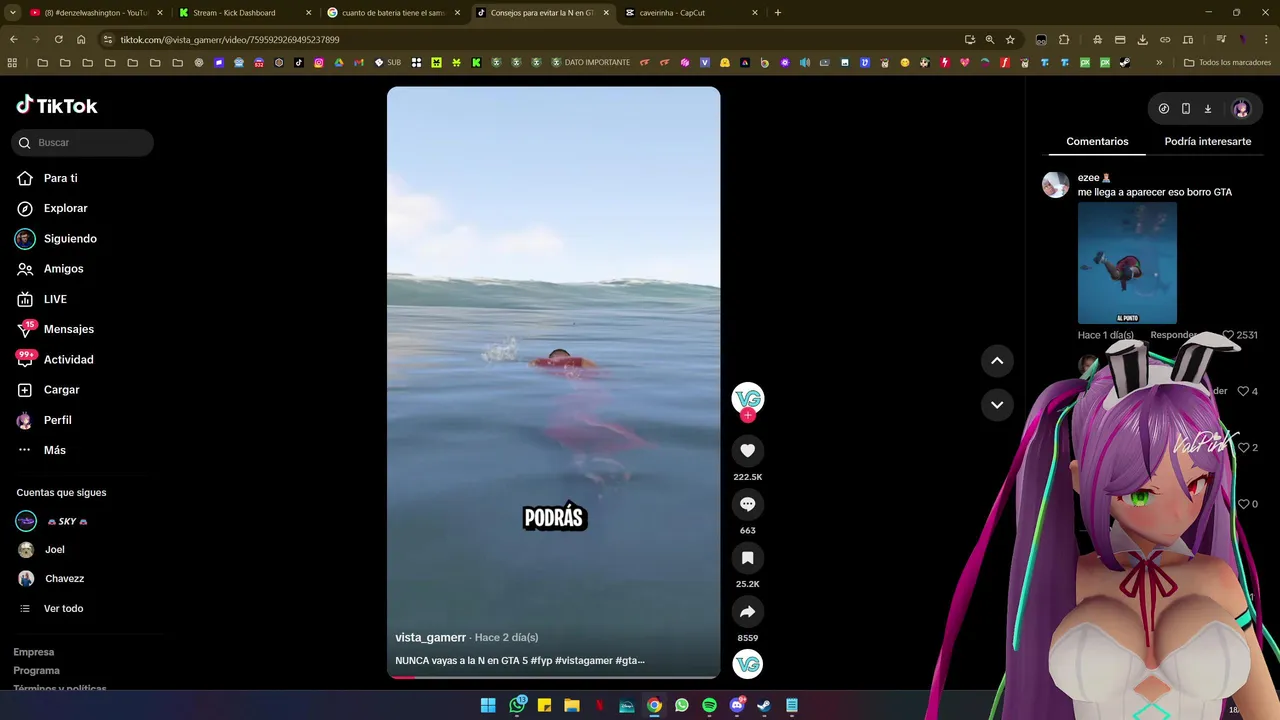This screenshot has width=1280, height=720.
Task: Open a new Chrome tab
Action: click(x=778, y=13)
